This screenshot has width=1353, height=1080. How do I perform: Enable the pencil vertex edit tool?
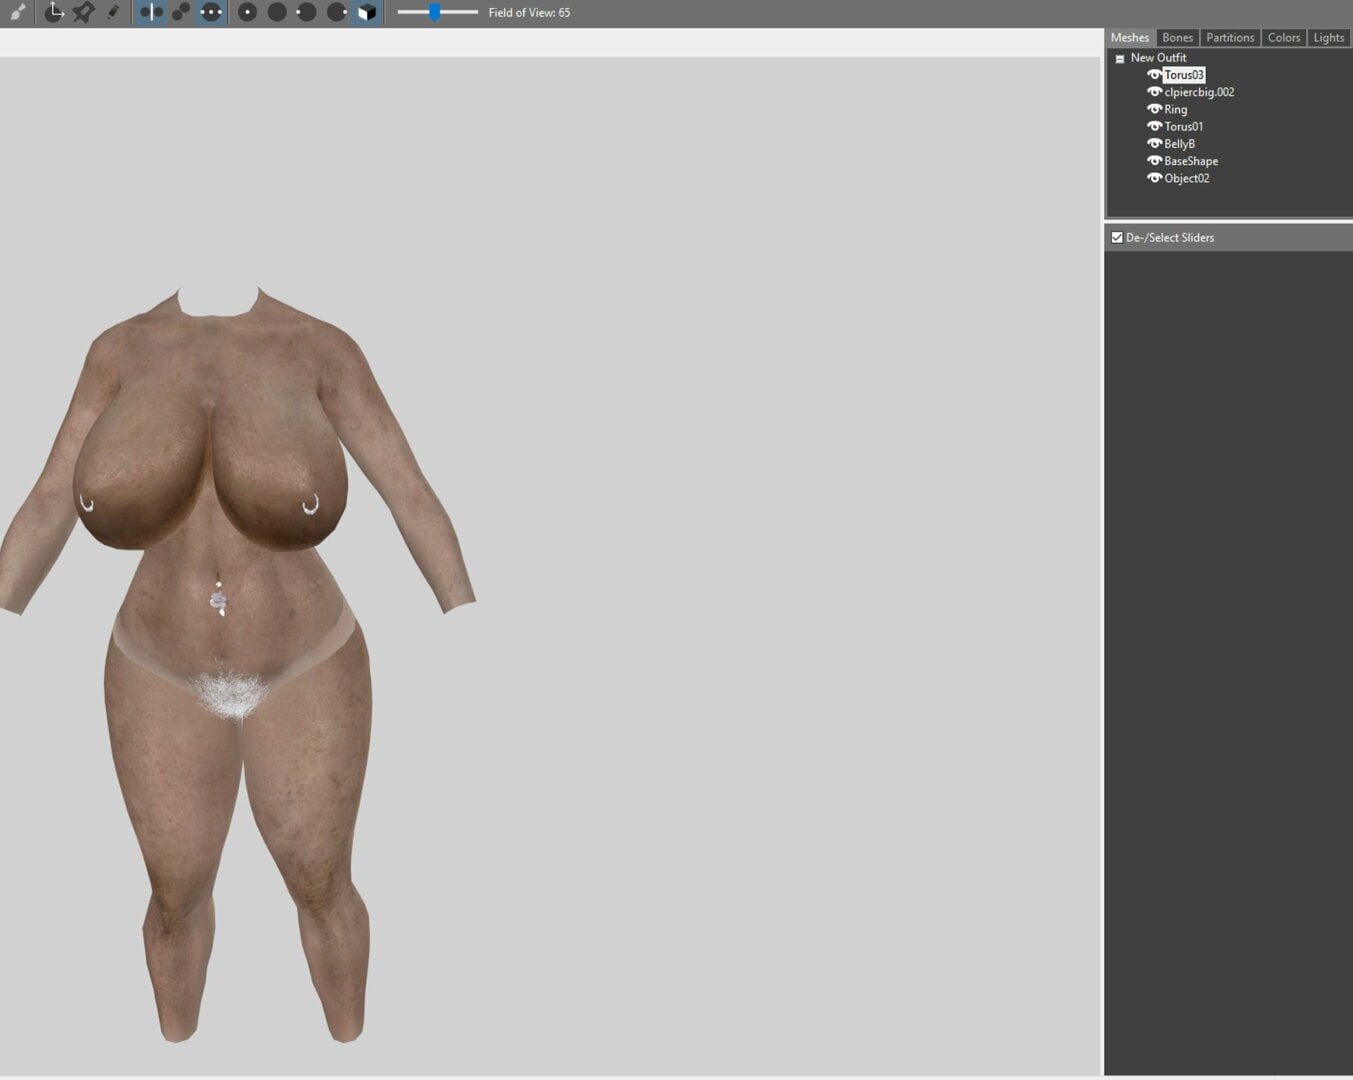click(113, 12)
